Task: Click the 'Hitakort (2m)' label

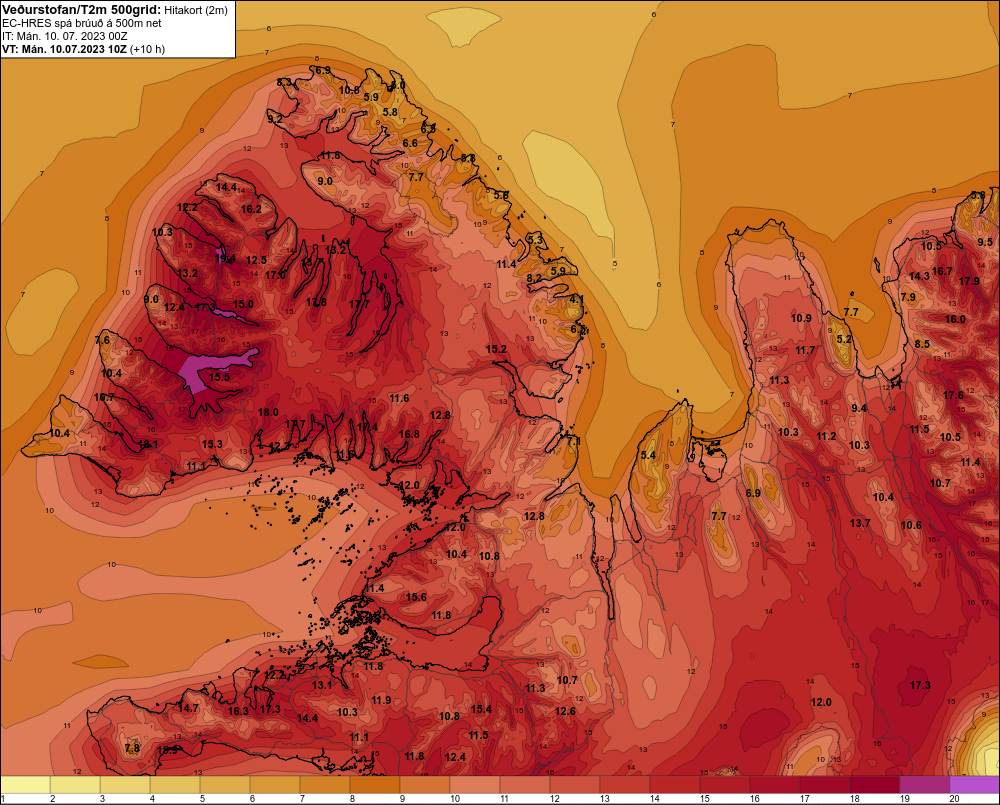Action: click(196, 10)
